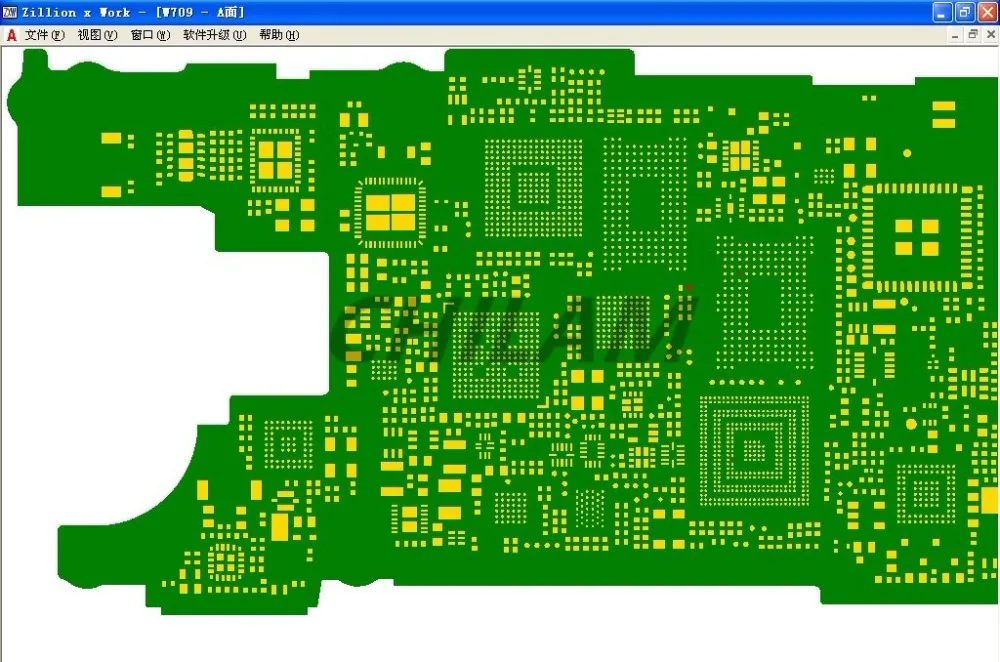Viewport: 1000px width, 662px height.
Task: Open the 视图(V) menu
Action: click(x=98, y=35)
